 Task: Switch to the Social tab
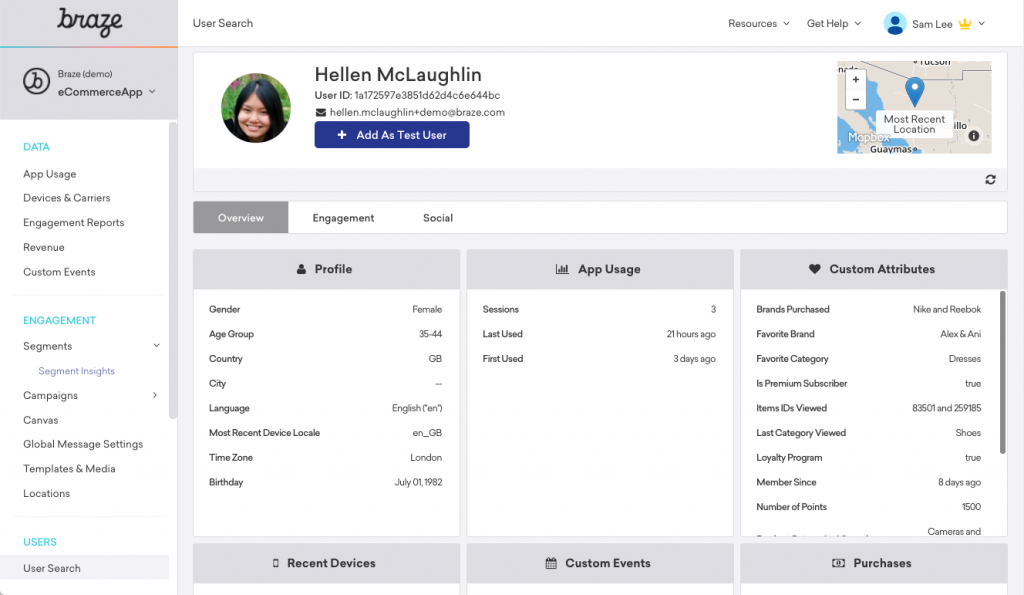pyautogui.click(x=438, y=217)
